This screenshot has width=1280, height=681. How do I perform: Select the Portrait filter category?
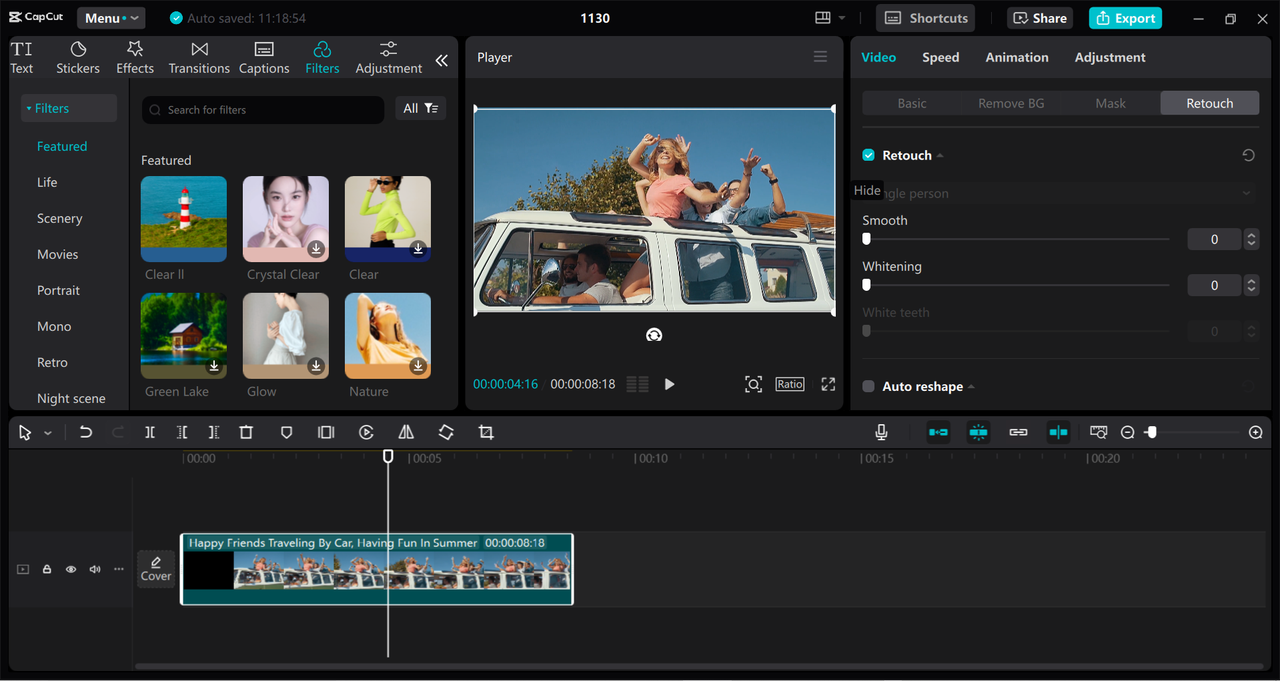59,290
